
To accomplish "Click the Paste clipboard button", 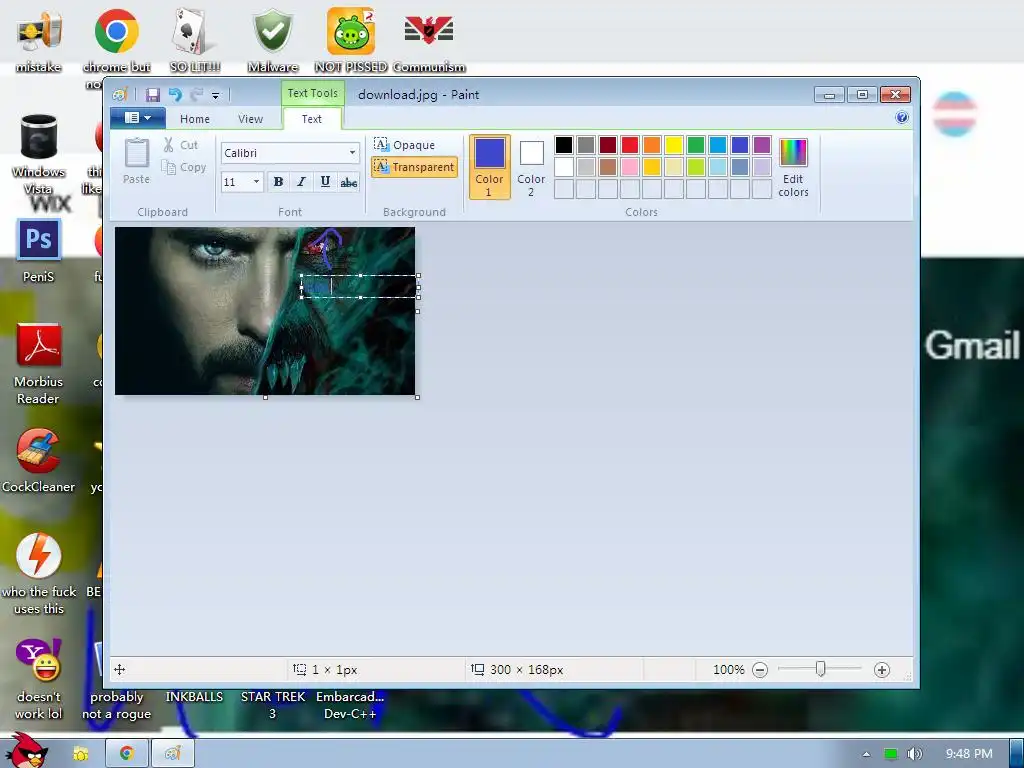I will coord(136,161).
